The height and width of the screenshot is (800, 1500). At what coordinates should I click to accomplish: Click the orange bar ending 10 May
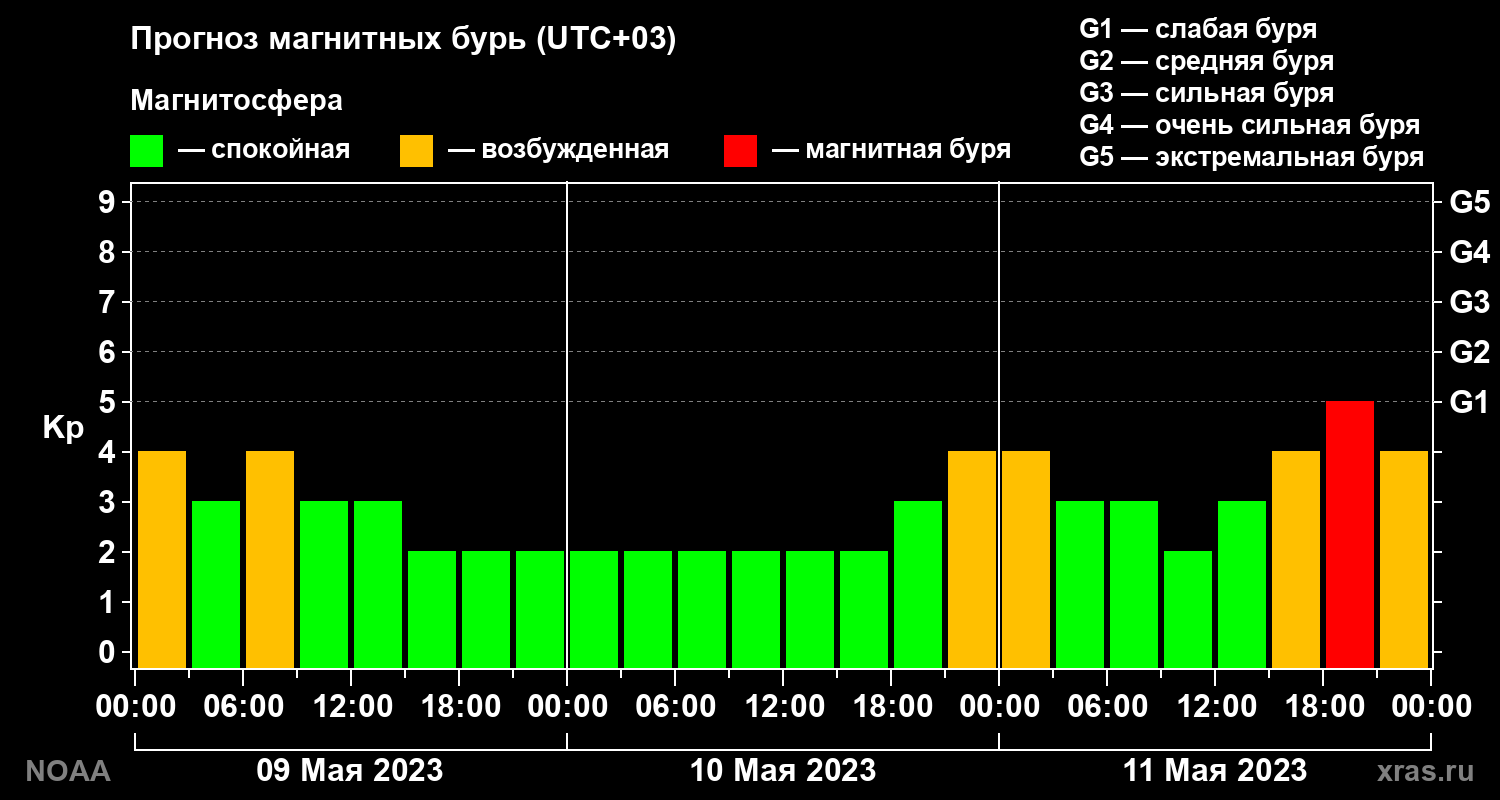click(x=972, y=559)
